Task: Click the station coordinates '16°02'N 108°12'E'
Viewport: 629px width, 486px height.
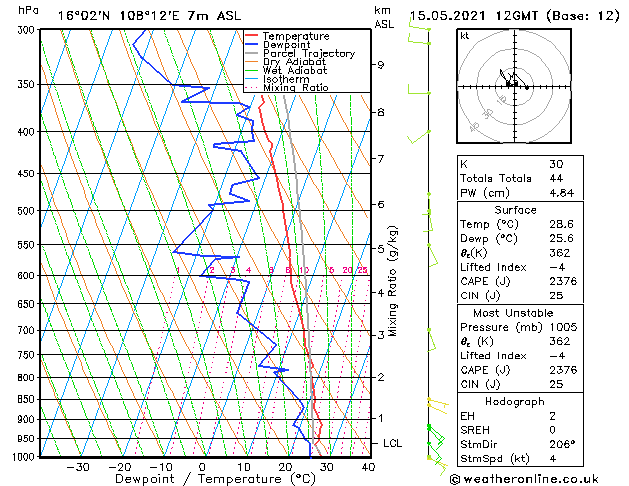Action: point(119,16)
